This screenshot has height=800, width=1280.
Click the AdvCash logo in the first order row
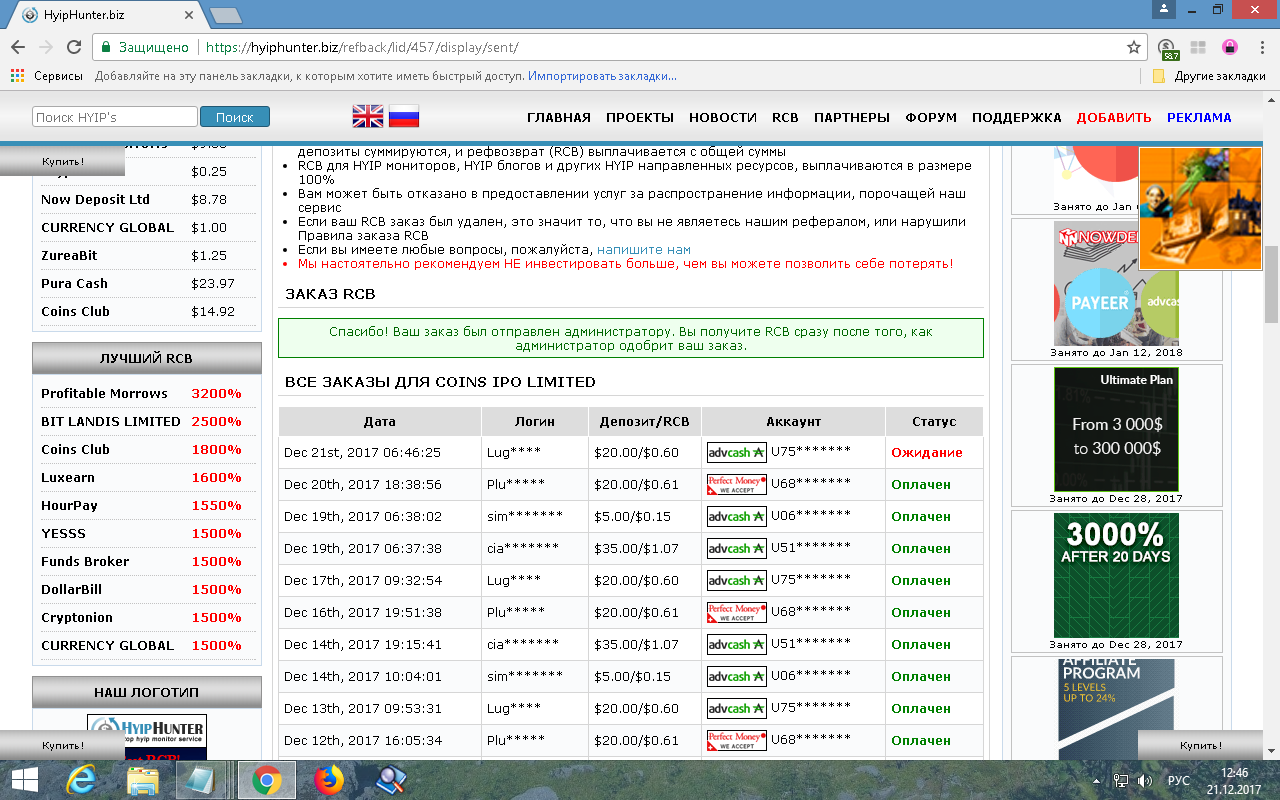click(736, 452)
